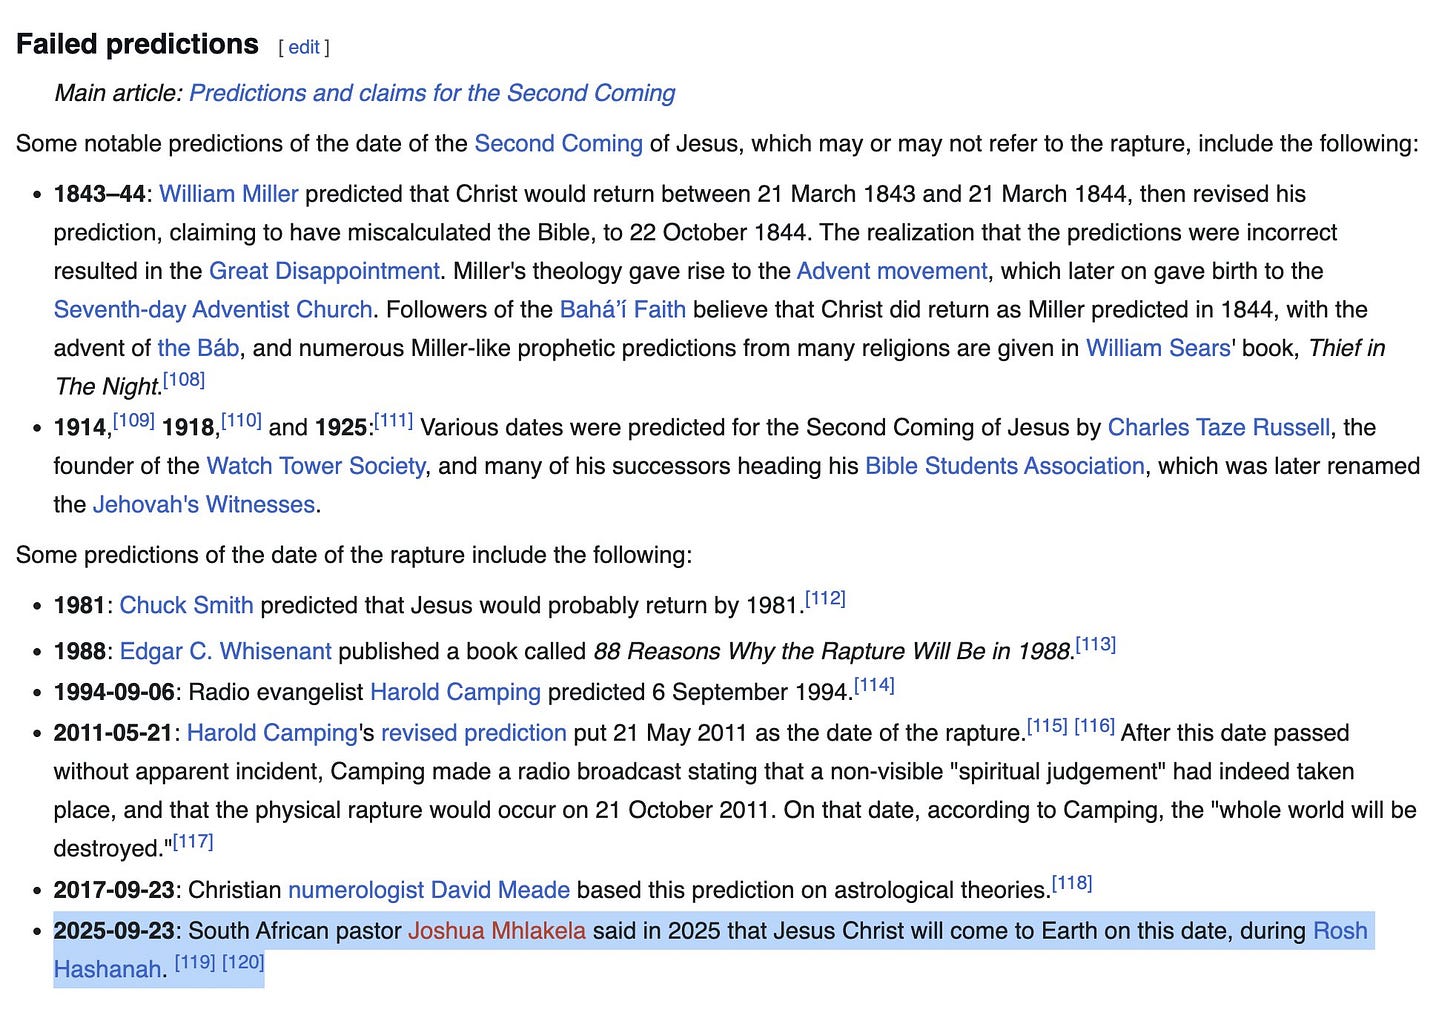Jump to citation 119
Viewport: 1456px width, 1013px height.
pyautogui.click(x=195, y=962)
